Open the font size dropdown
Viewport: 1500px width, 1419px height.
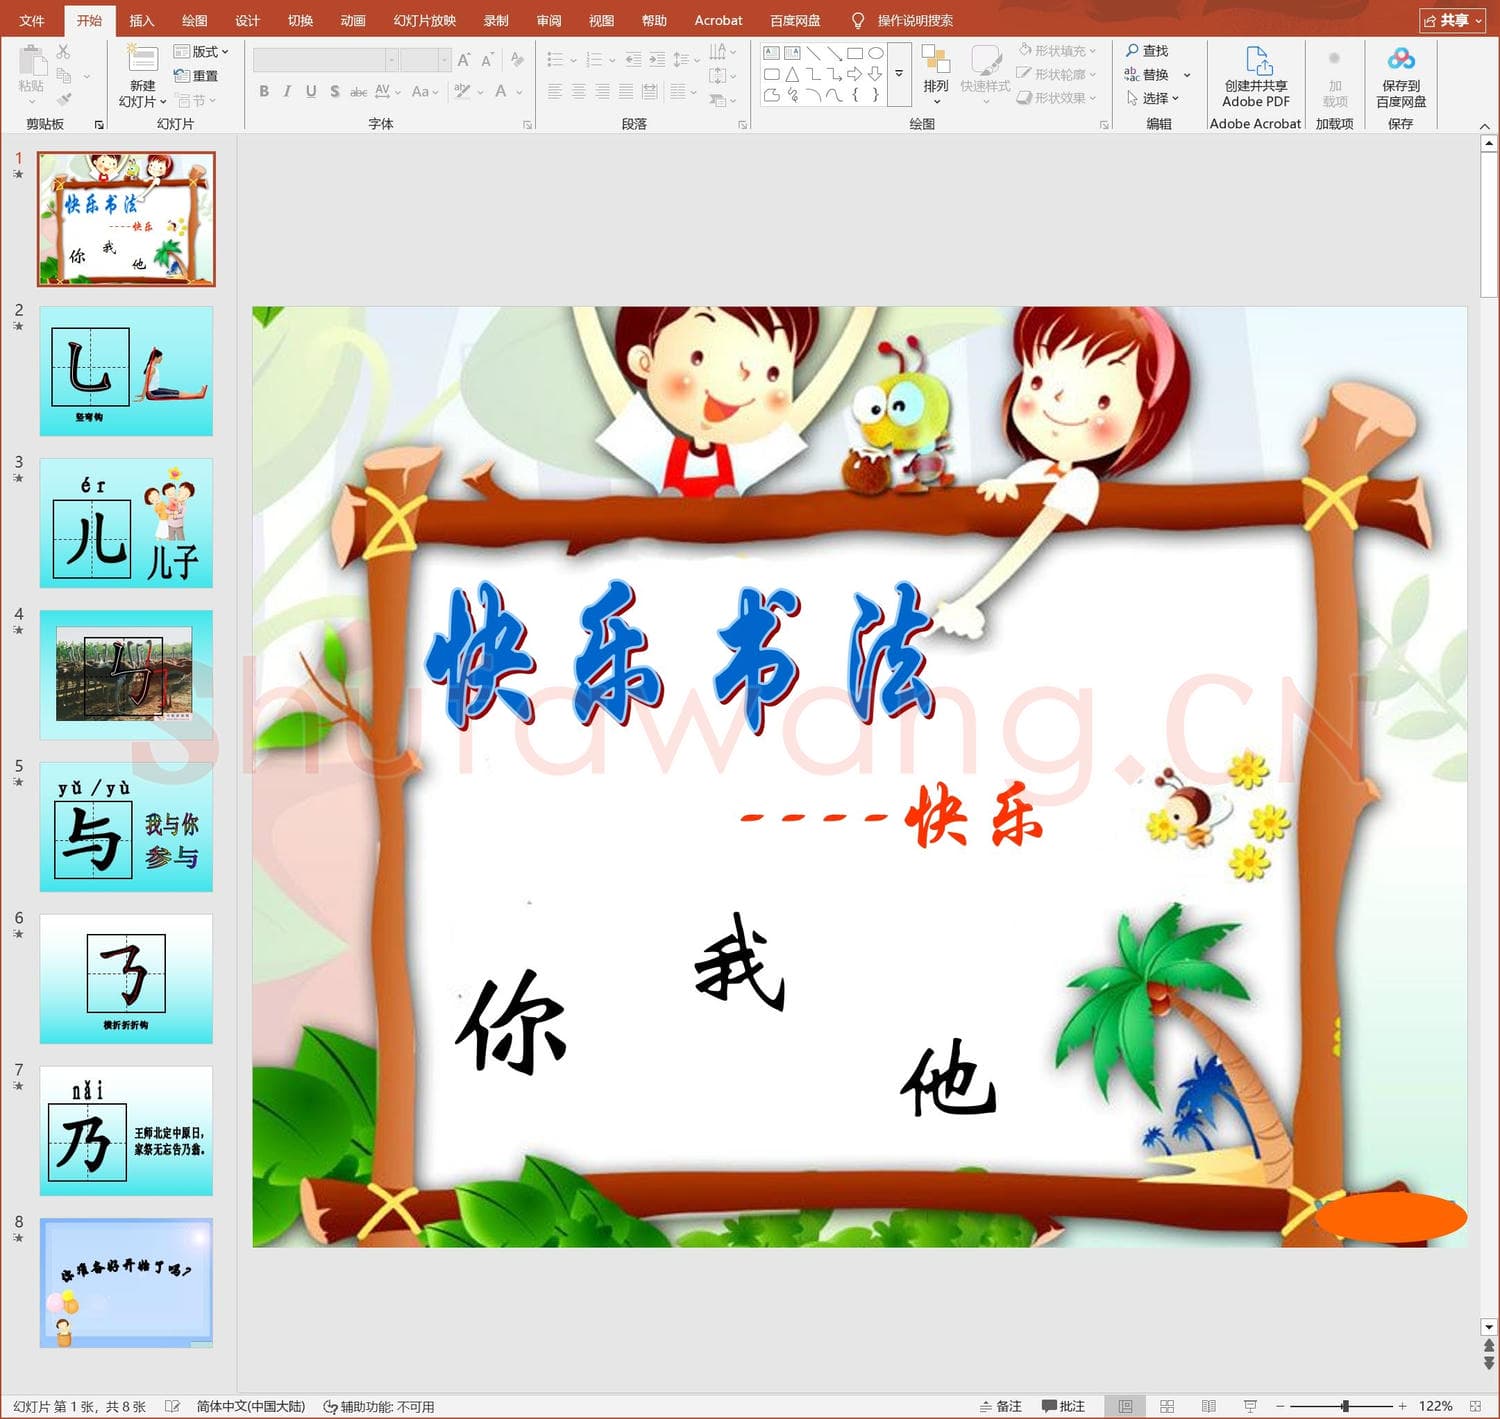(x=444, y=61)
